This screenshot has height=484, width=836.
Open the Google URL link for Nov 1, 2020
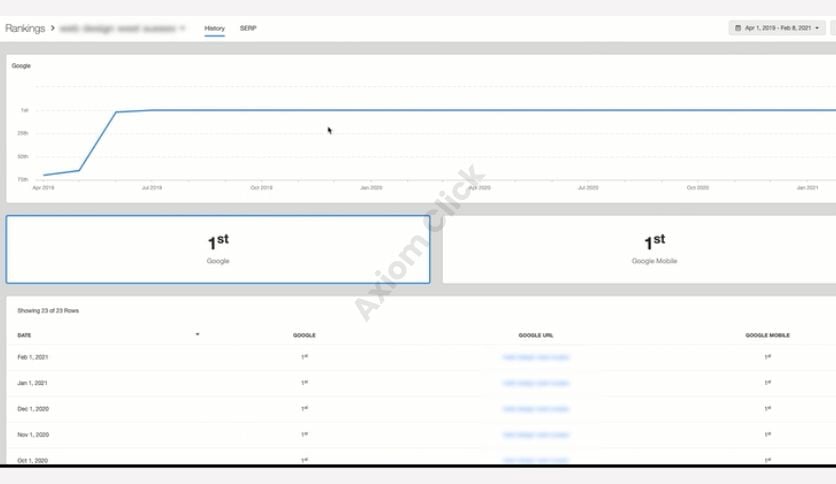click(x=536, y=434)
